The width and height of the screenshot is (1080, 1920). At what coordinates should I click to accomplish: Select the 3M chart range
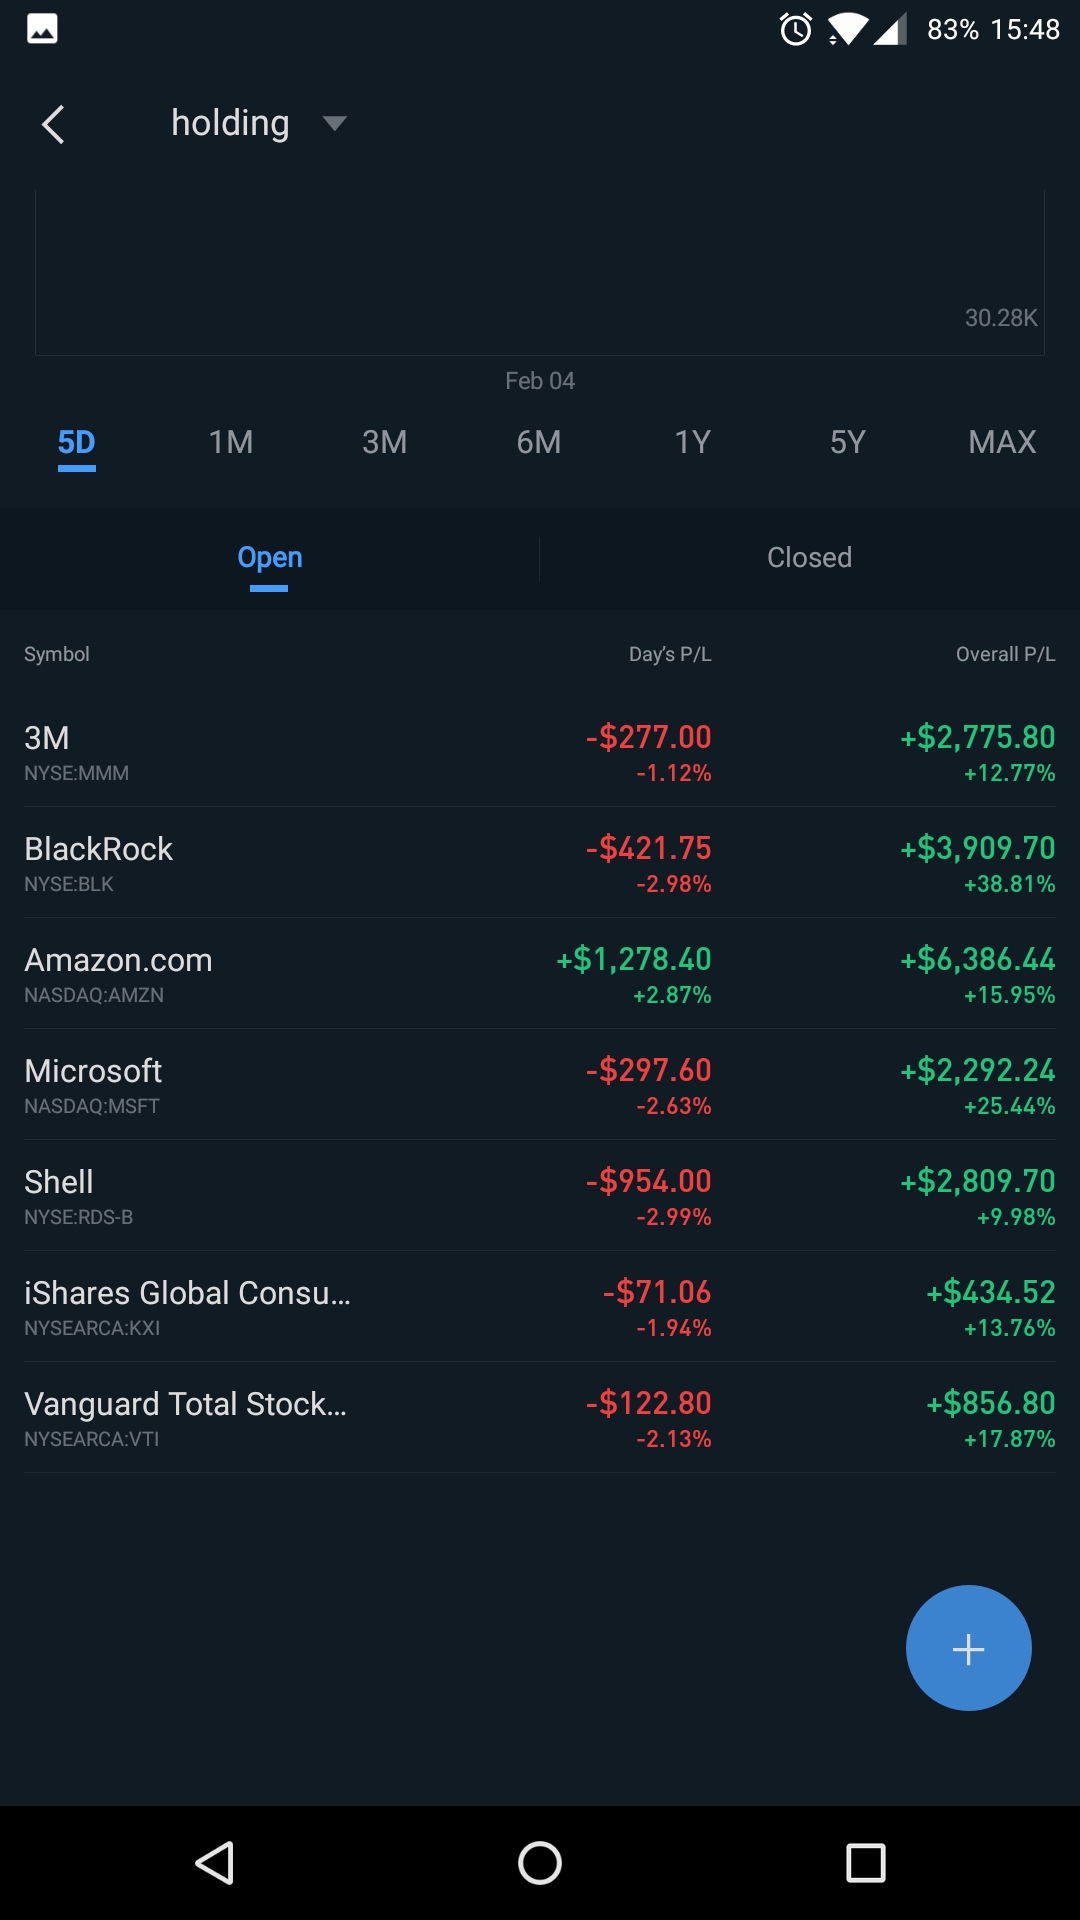coord(385,442)
